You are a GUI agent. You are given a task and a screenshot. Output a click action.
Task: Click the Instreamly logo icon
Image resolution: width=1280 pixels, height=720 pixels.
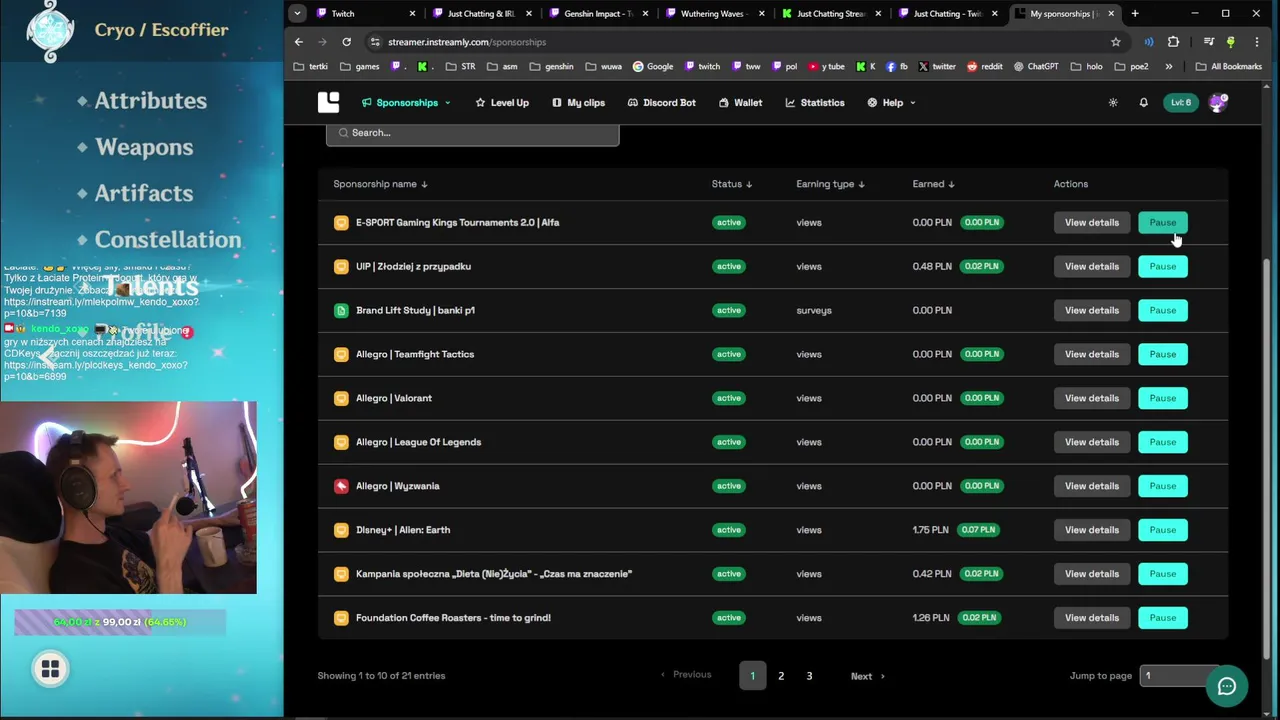coord(328,102)
